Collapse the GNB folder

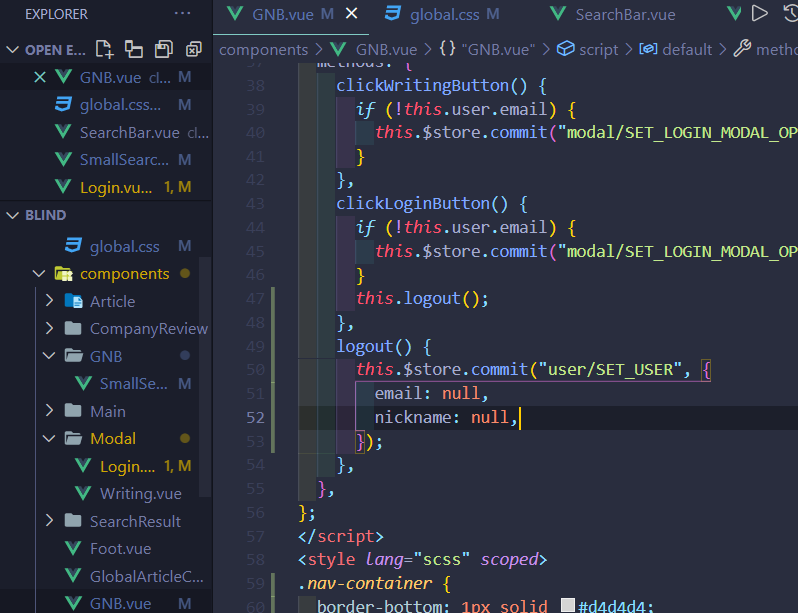(49, 356)
